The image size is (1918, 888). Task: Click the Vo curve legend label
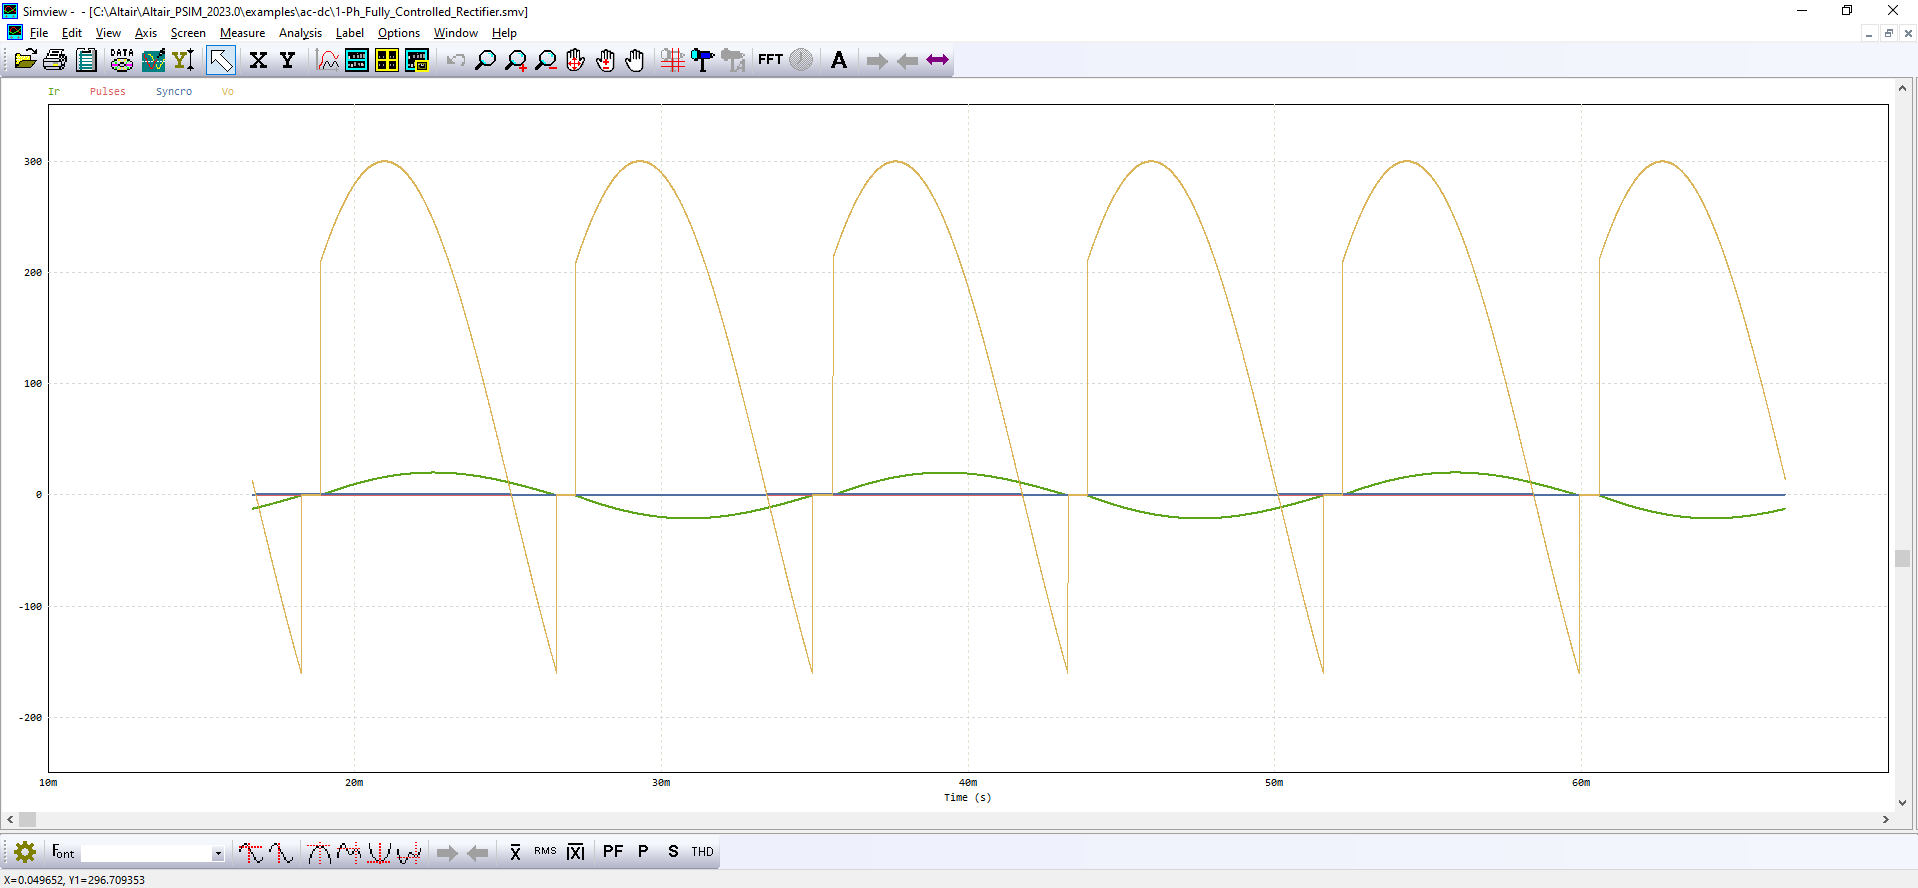point(228,92)
